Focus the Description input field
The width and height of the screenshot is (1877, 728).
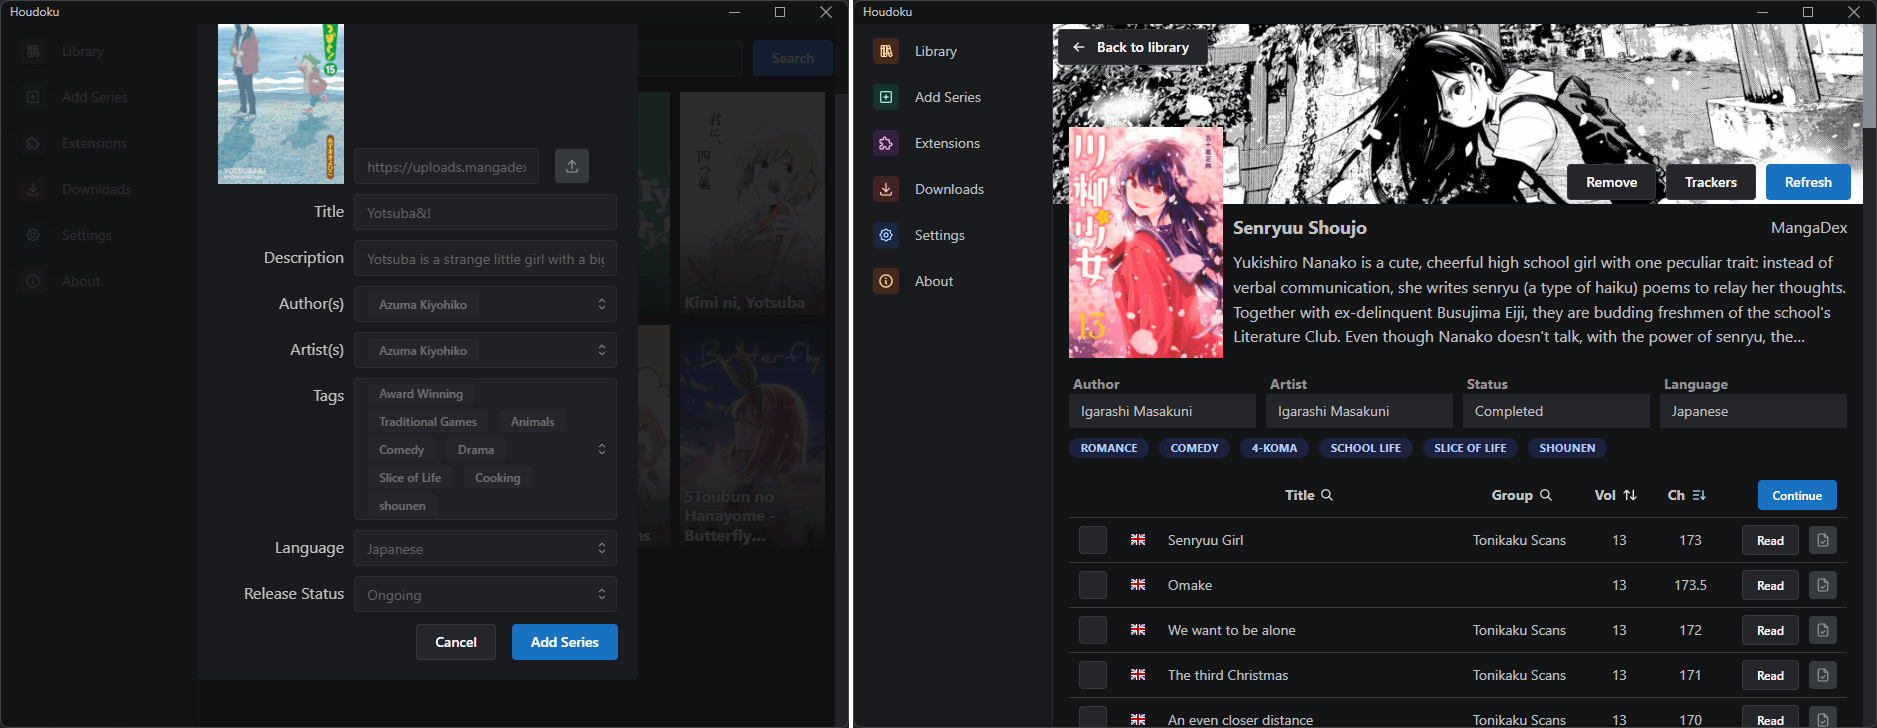[x=485, y=258]
